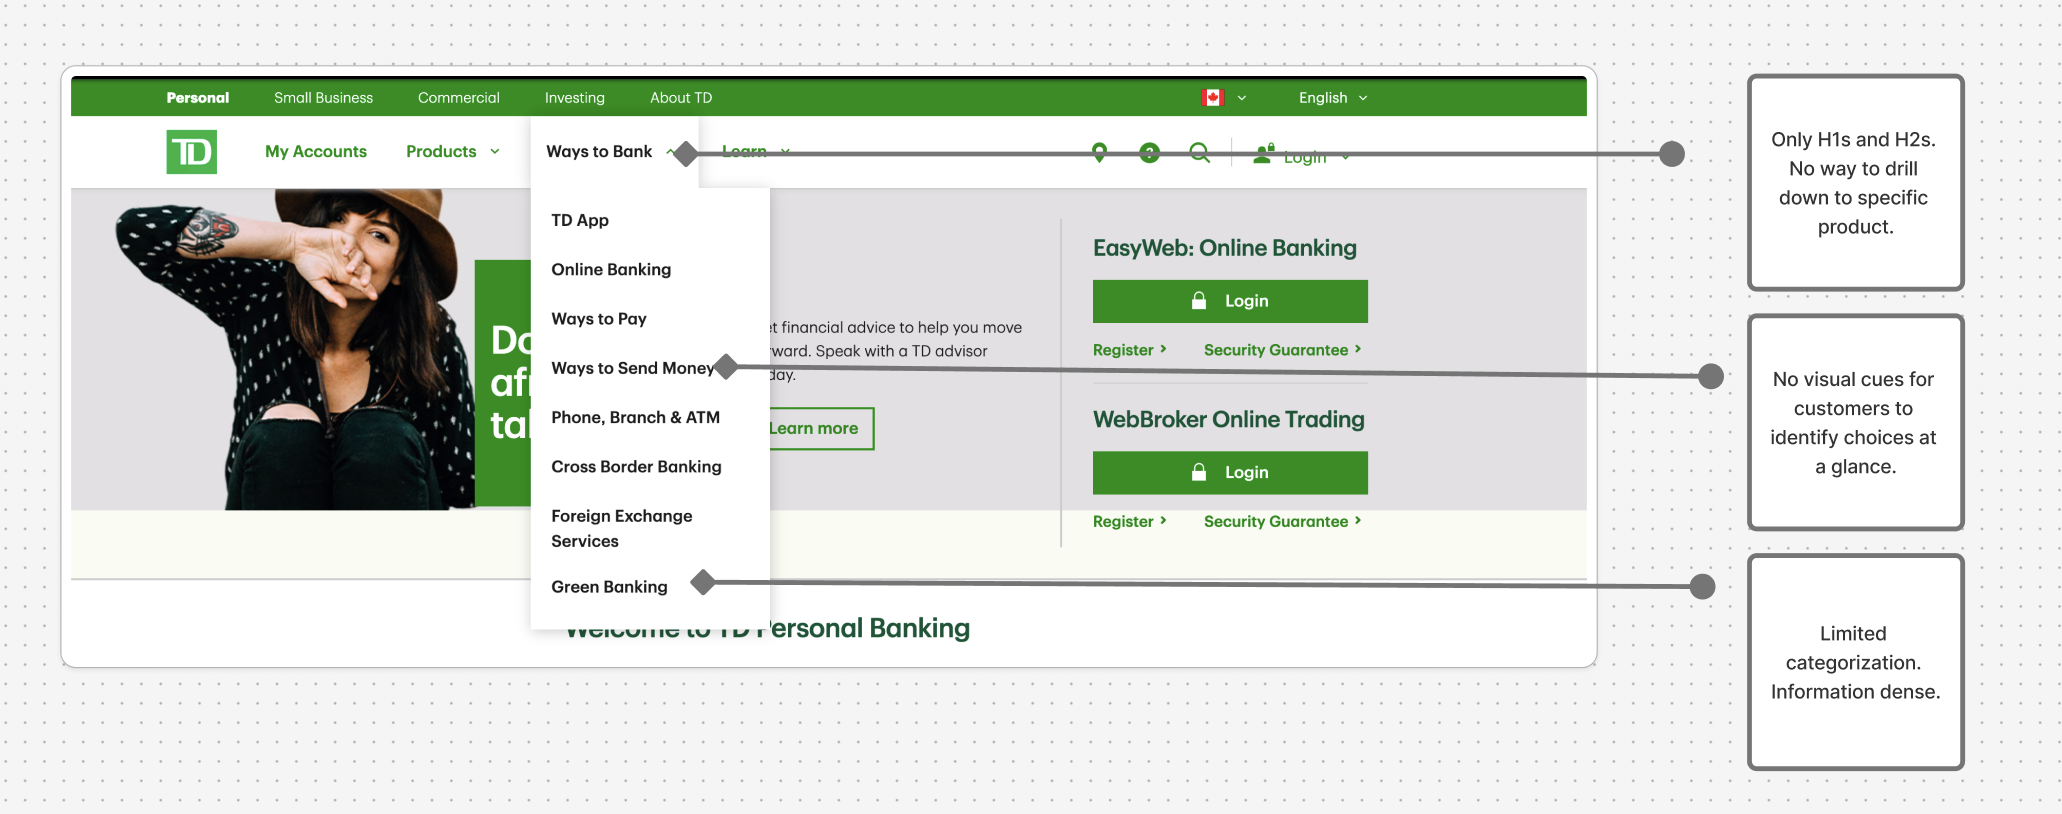The image size is (2062, 814).
Task: Select Ways to Pay
Action: (599, 319)
